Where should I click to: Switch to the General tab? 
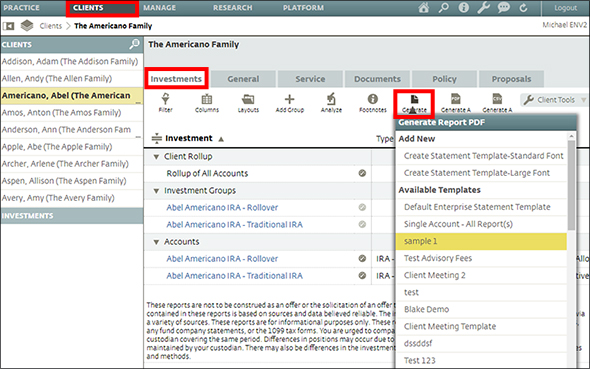[243, 79]
